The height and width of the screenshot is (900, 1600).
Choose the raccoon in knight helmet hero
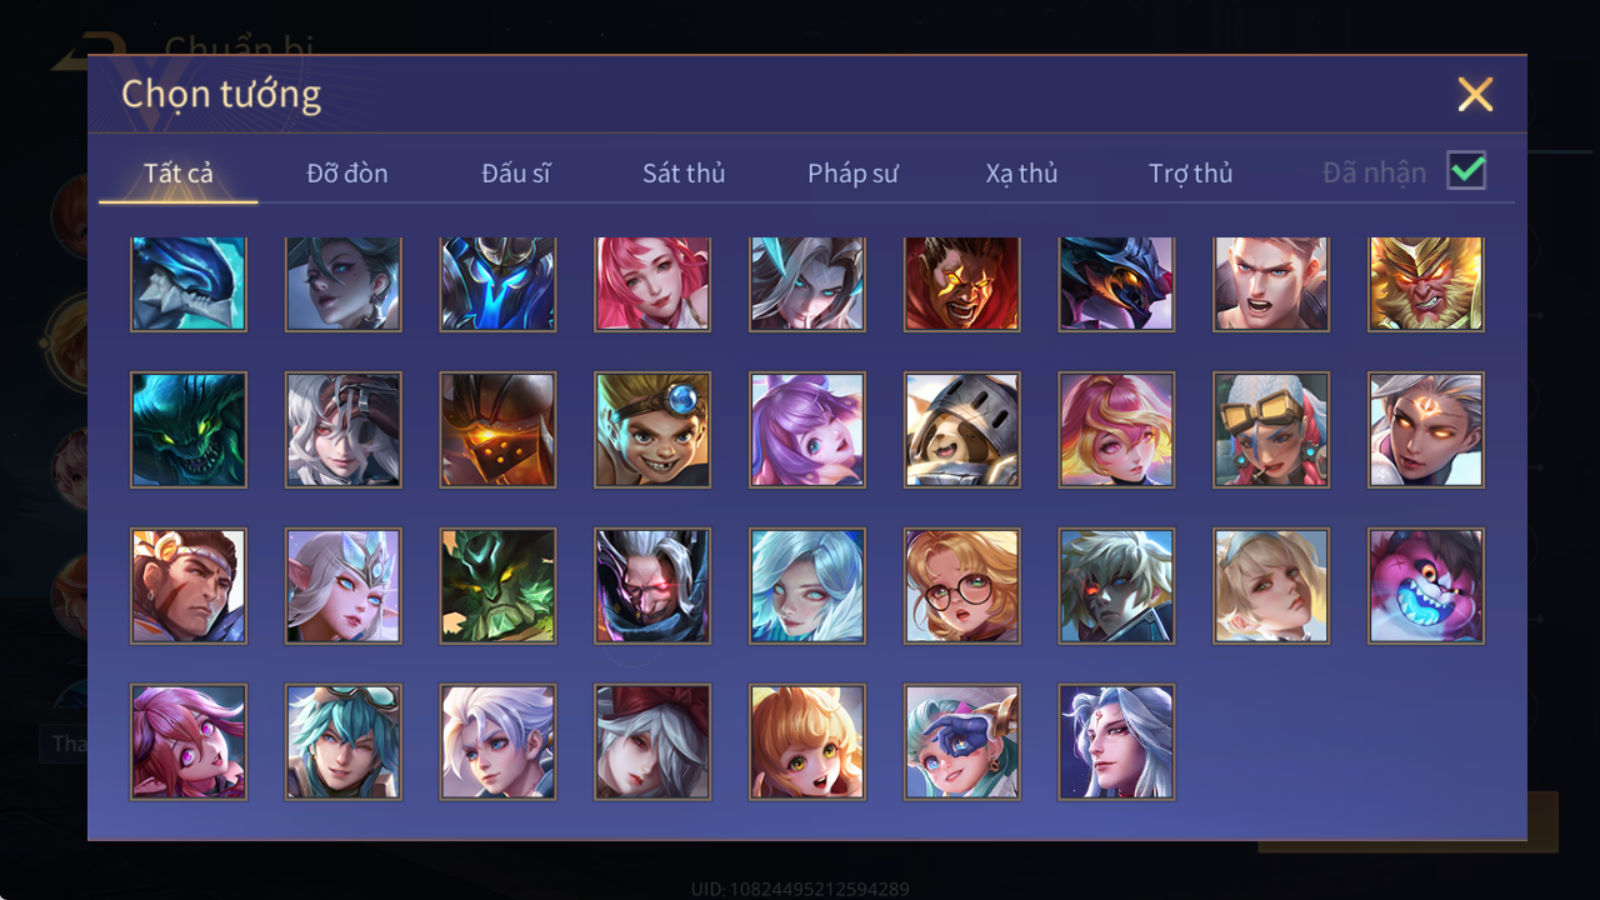coord(962,430)
